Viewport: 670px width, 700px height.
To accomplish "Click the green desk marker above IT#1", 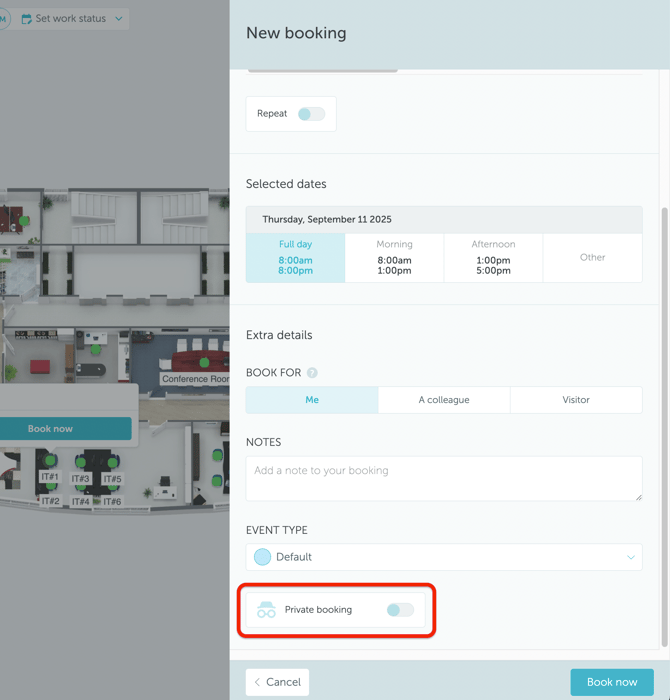I will point(50,461).
